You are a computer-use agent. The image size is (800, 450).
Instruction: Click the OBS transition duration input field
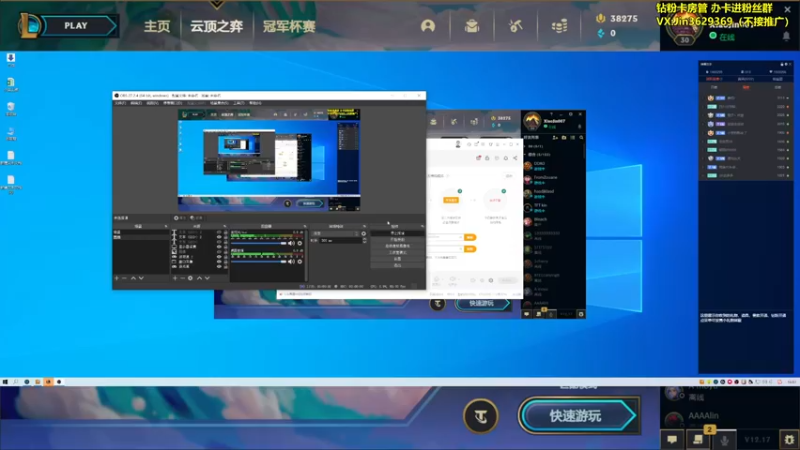[341, 240]
